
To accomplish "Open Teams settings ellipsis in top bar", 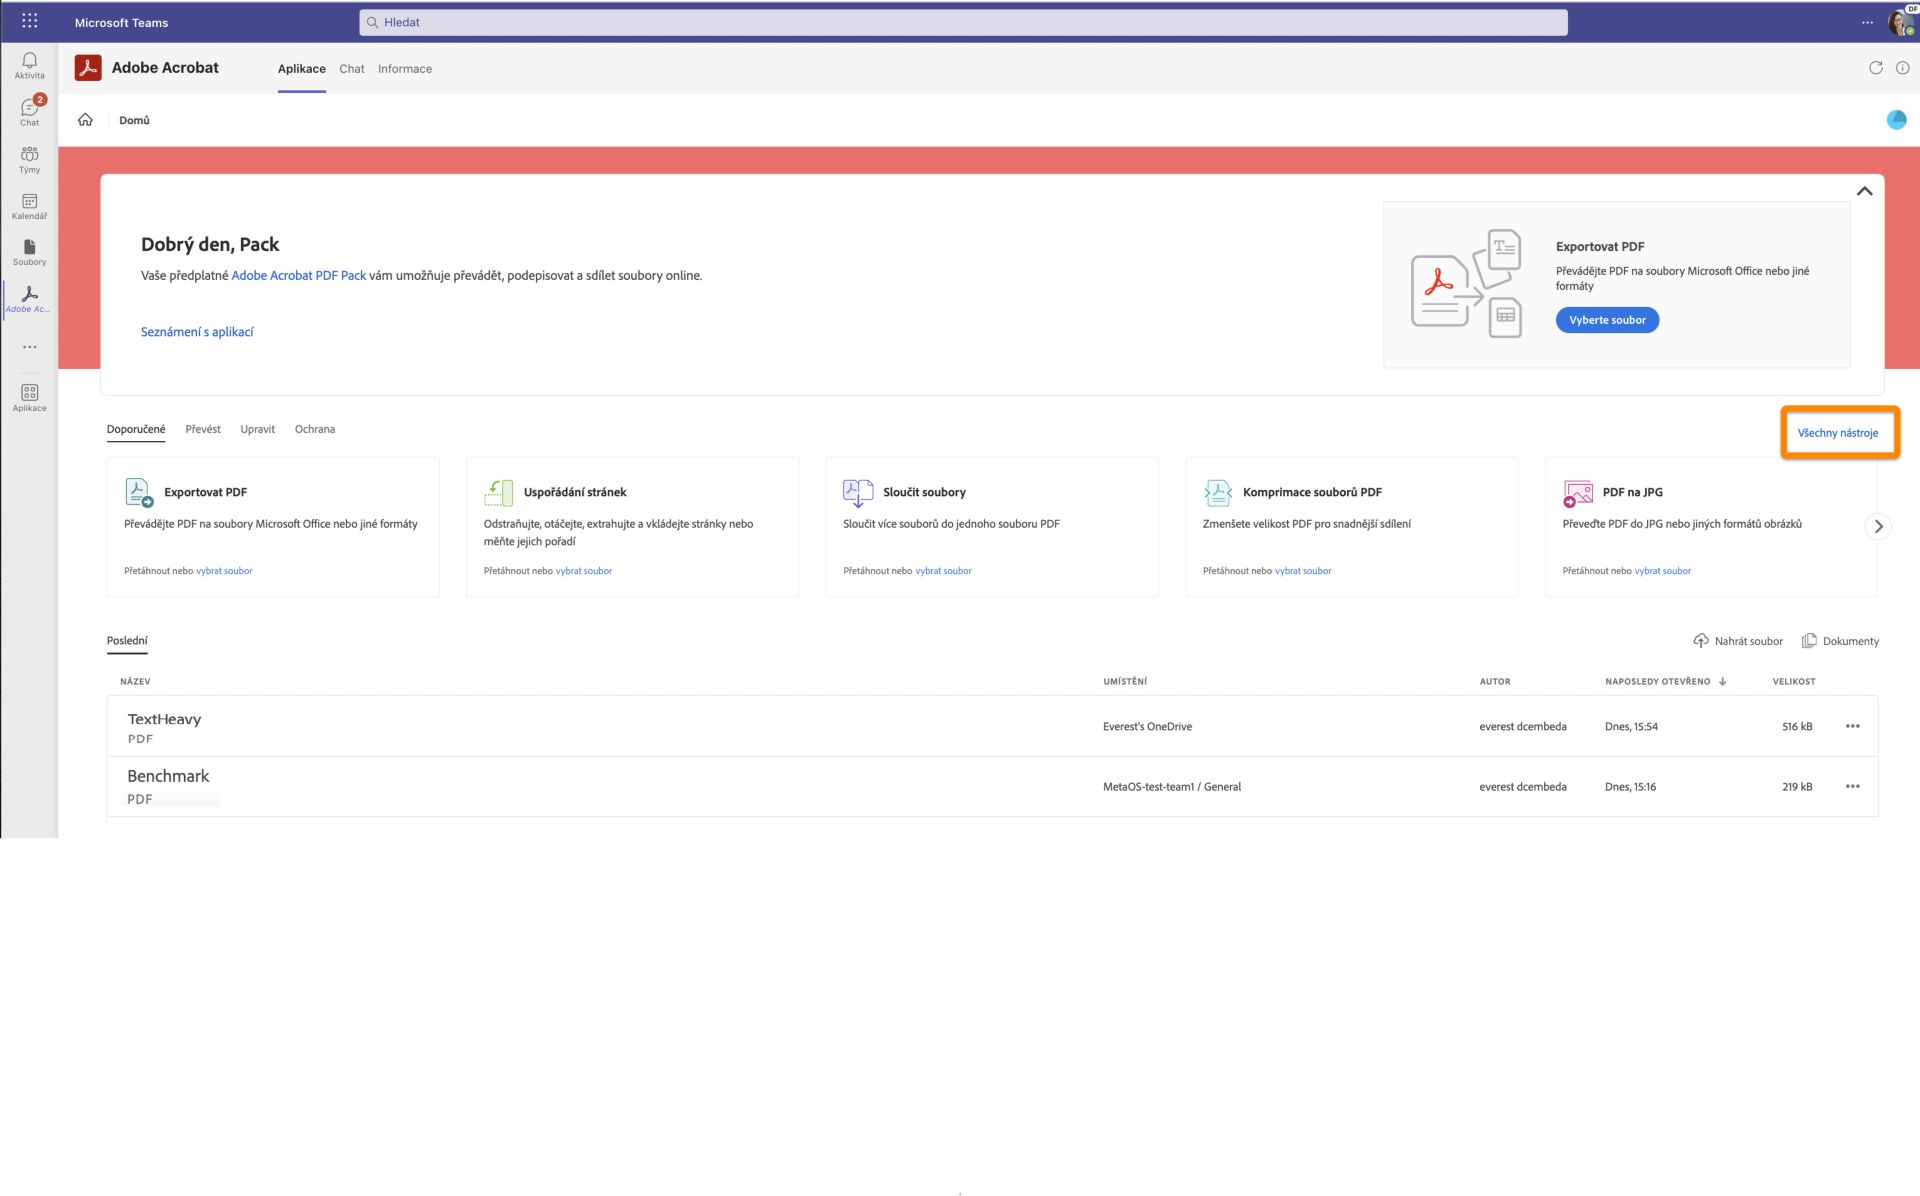I will tap(1867, 22).
